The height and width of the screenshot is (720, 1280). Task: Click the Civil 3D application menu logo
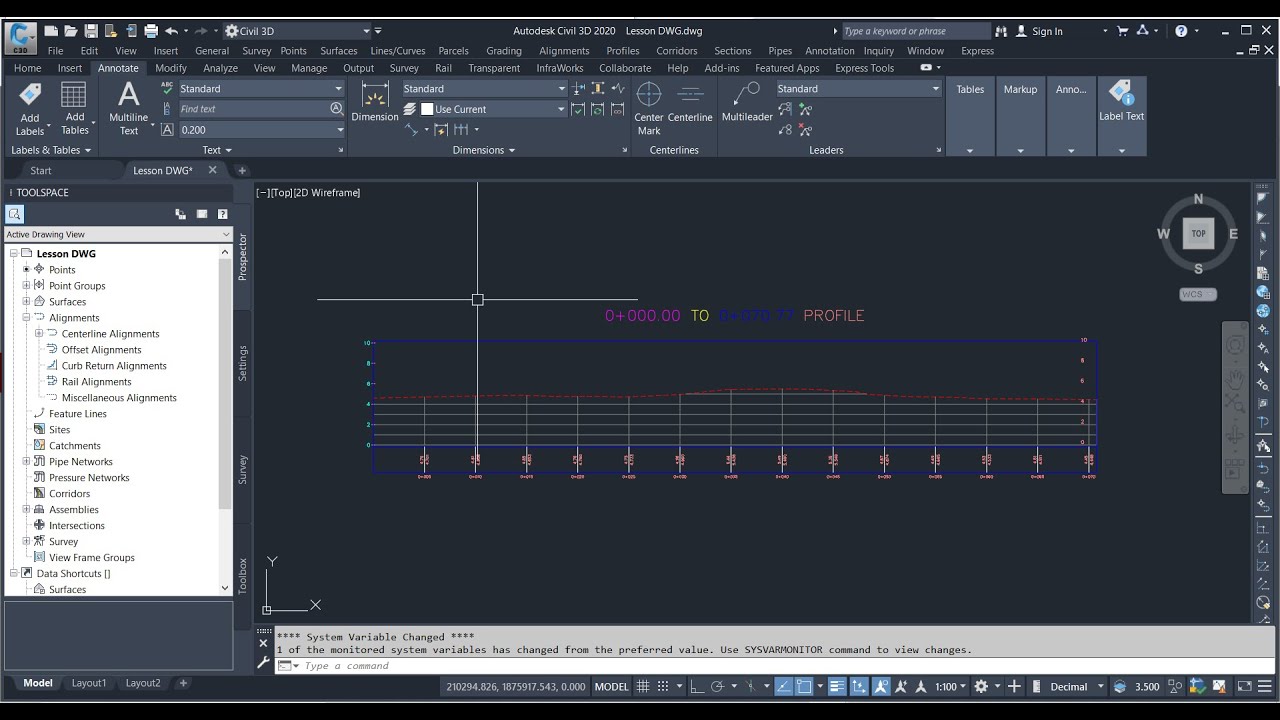21,37
